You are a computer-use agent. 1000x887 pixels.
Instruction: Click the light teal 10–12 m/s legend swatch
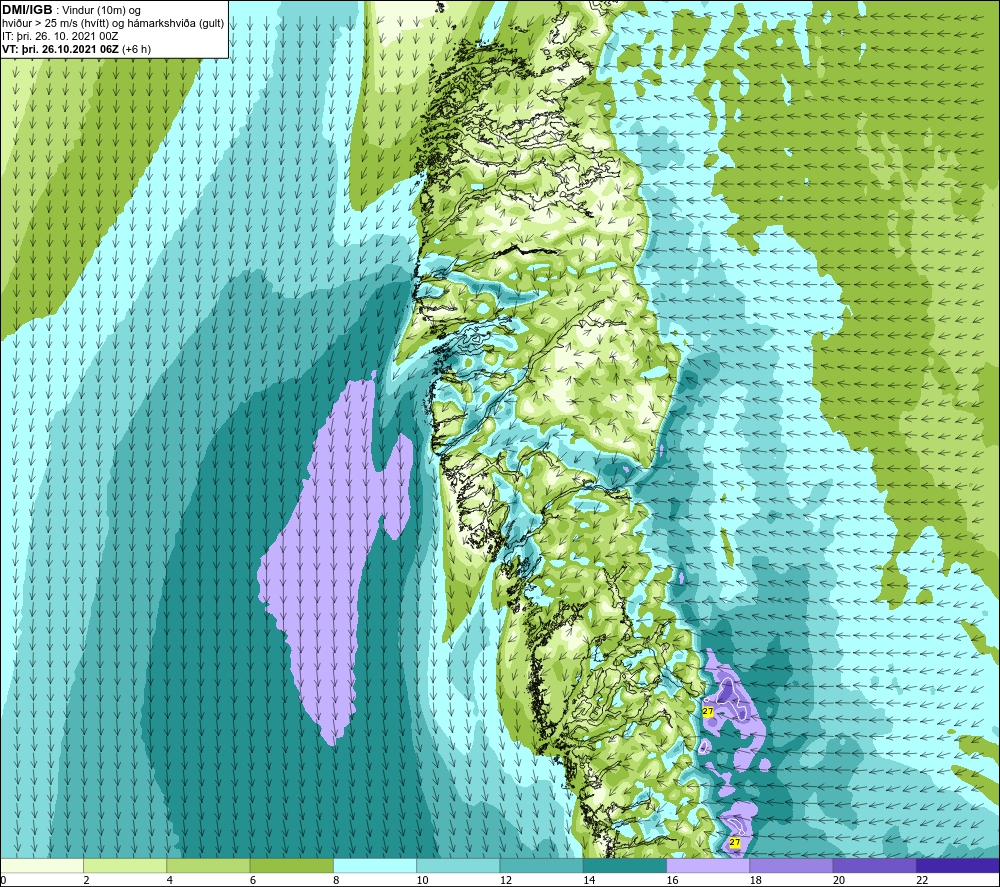[x=458, y=865]
